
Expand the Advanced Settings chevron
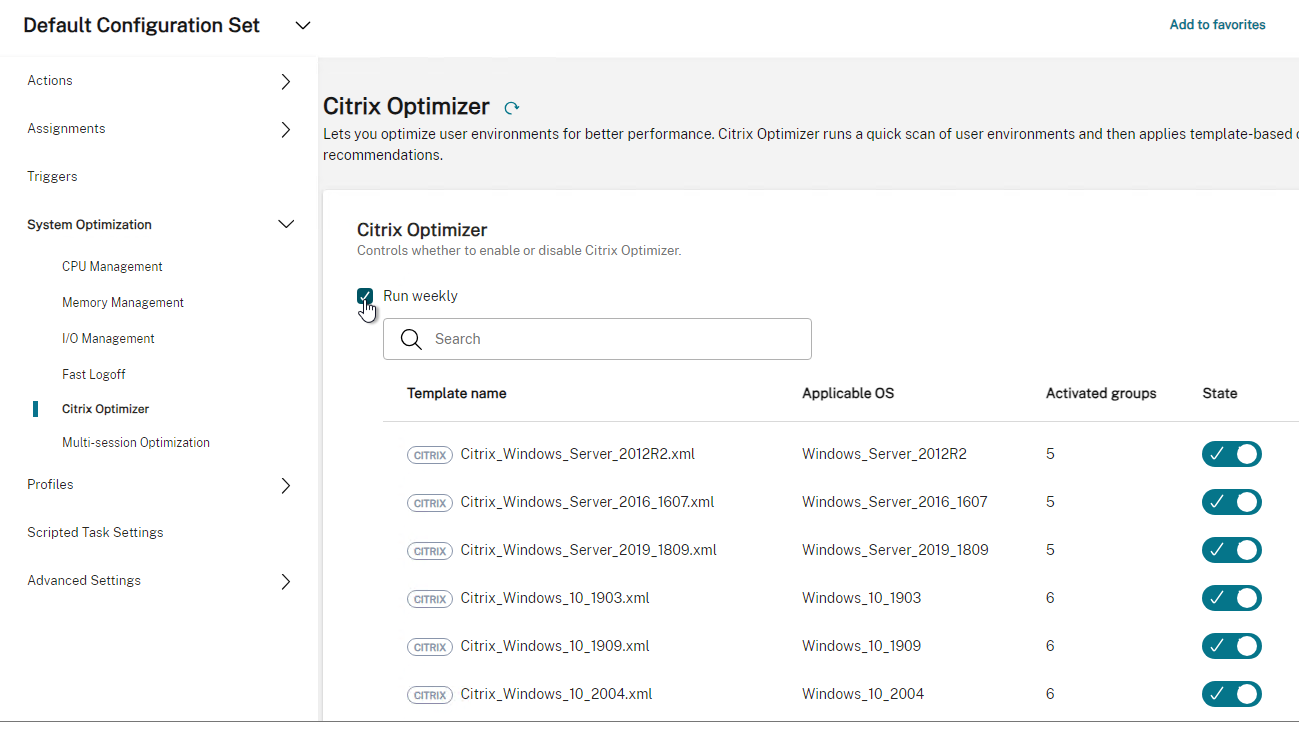pyautogui.click(x=286, y=582)
